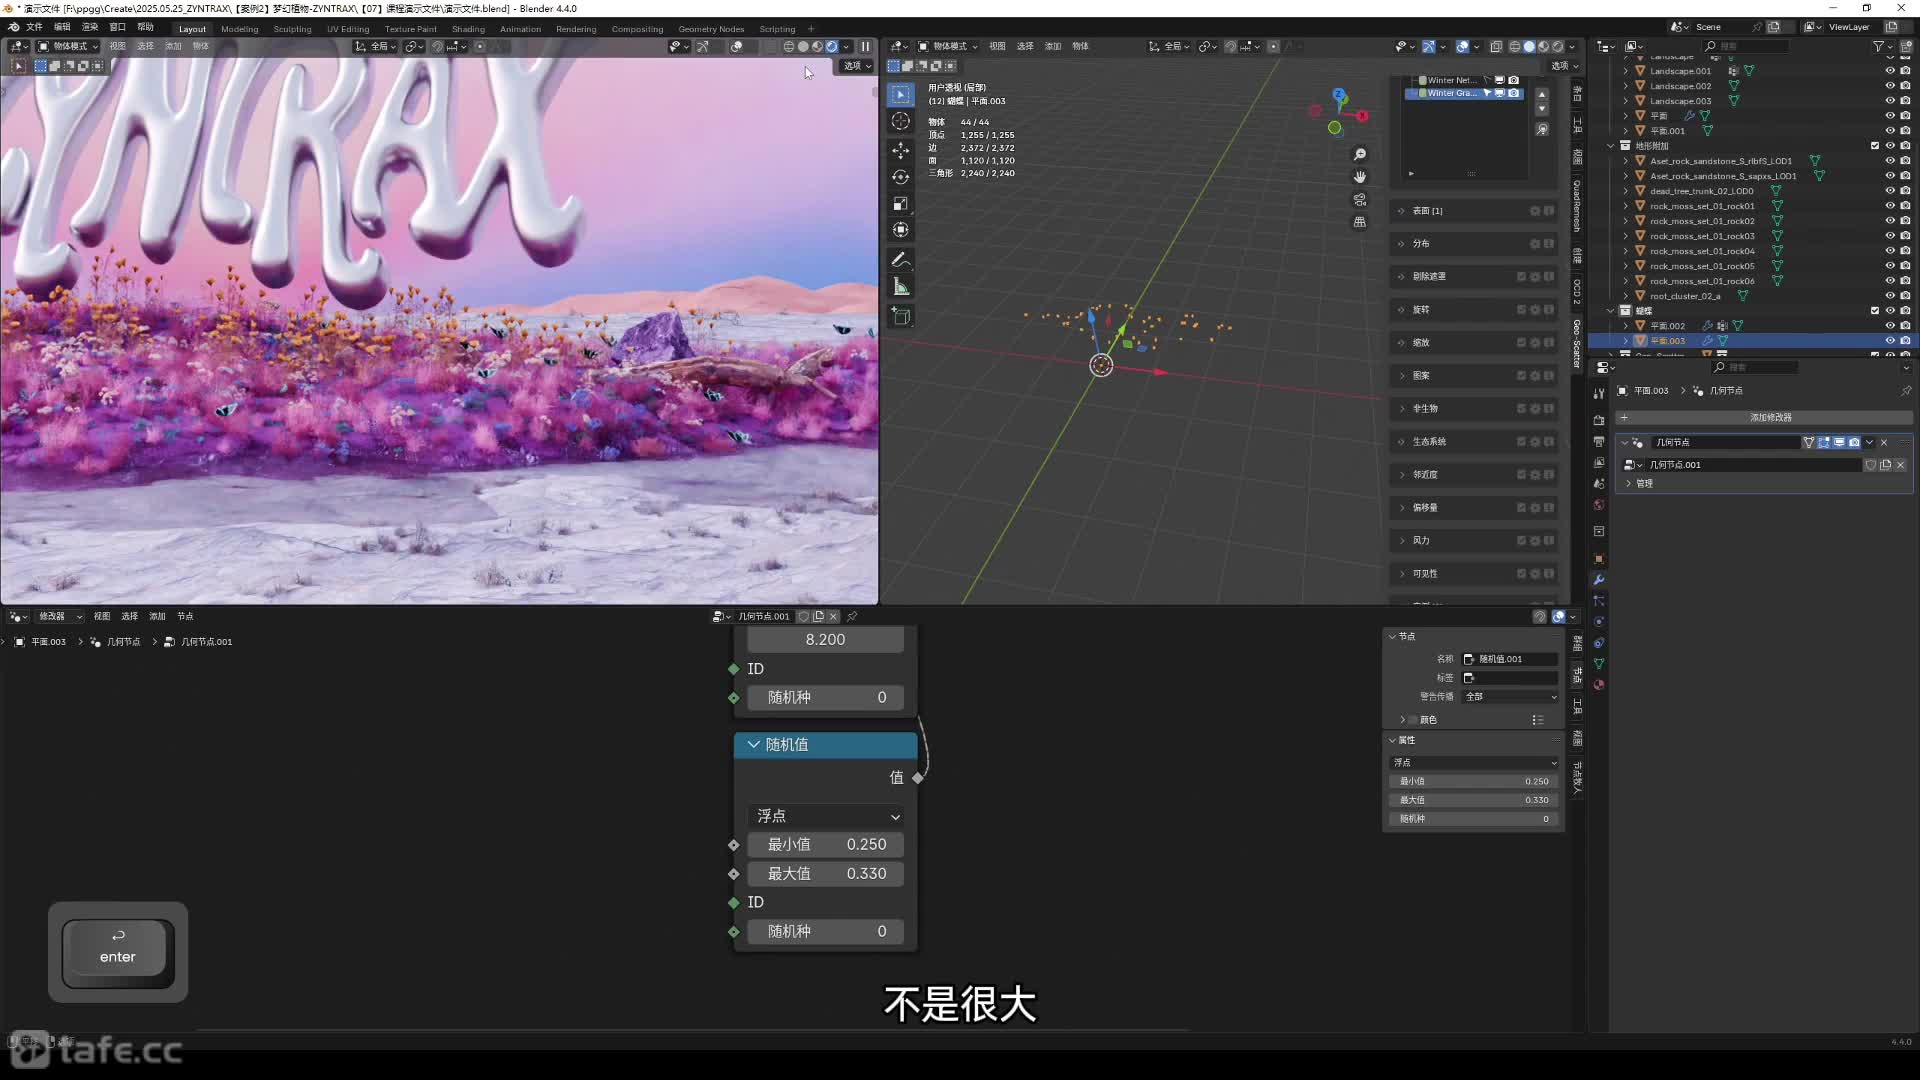Toggle geometry nodes modifier viewport display button
Screen dimensions: 1920x1080
click(x=1839, y=442)
